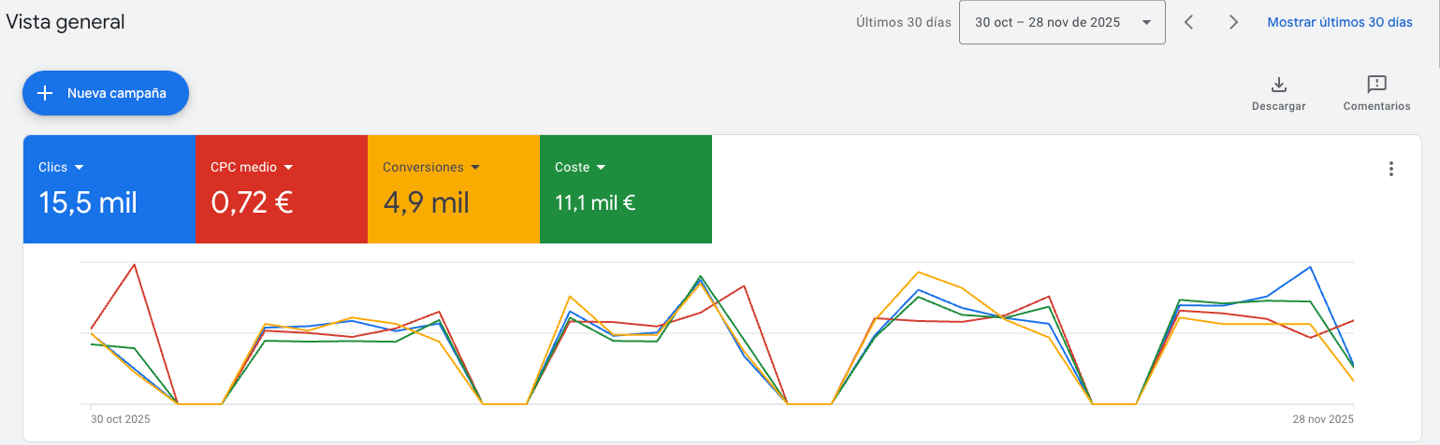Open the Comentarios feedback icon

click(x=1376, y=84)
